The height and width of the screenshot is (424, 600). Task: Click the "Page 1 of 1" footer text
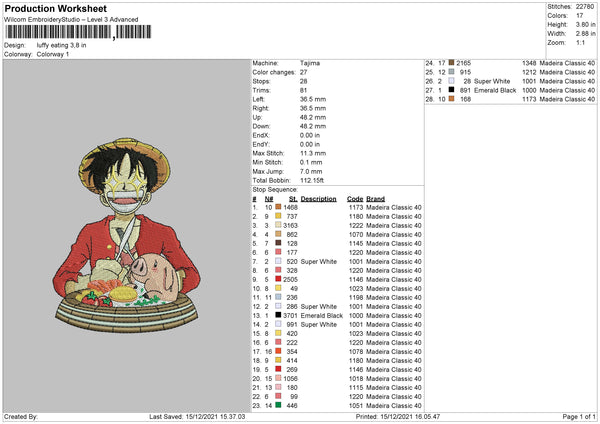tap(579, 416)
